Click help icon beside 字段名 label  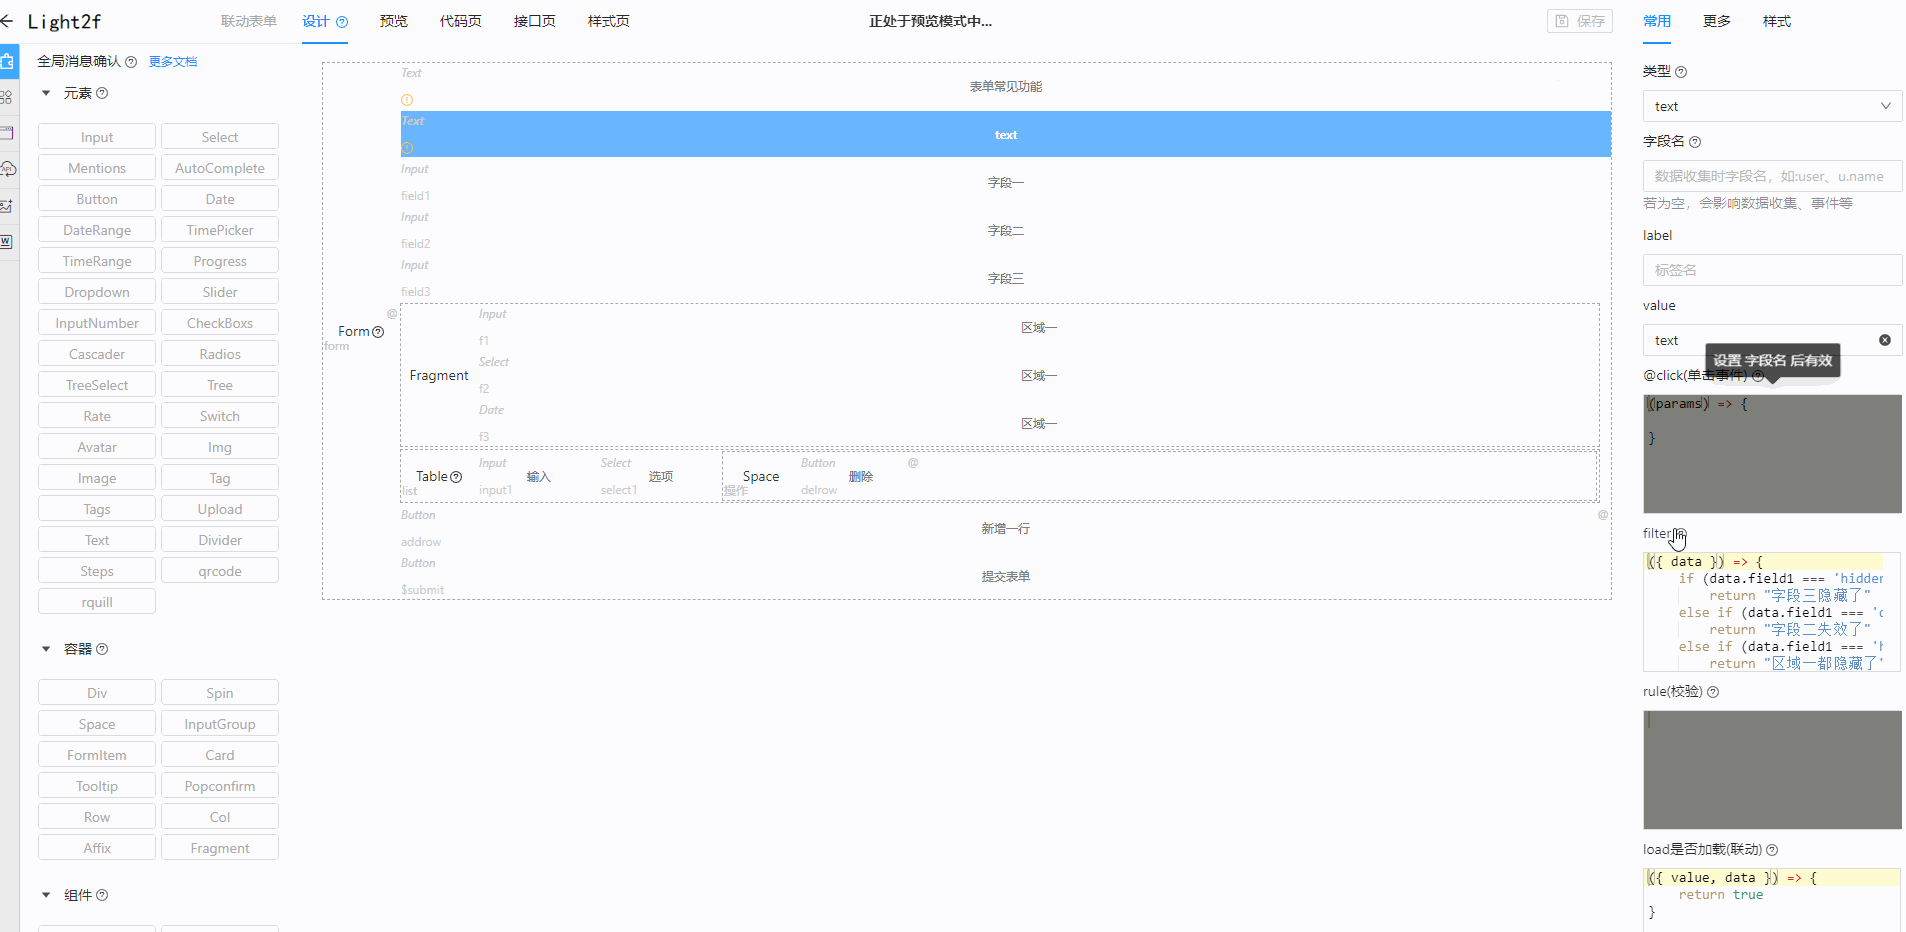(1695, 142)
